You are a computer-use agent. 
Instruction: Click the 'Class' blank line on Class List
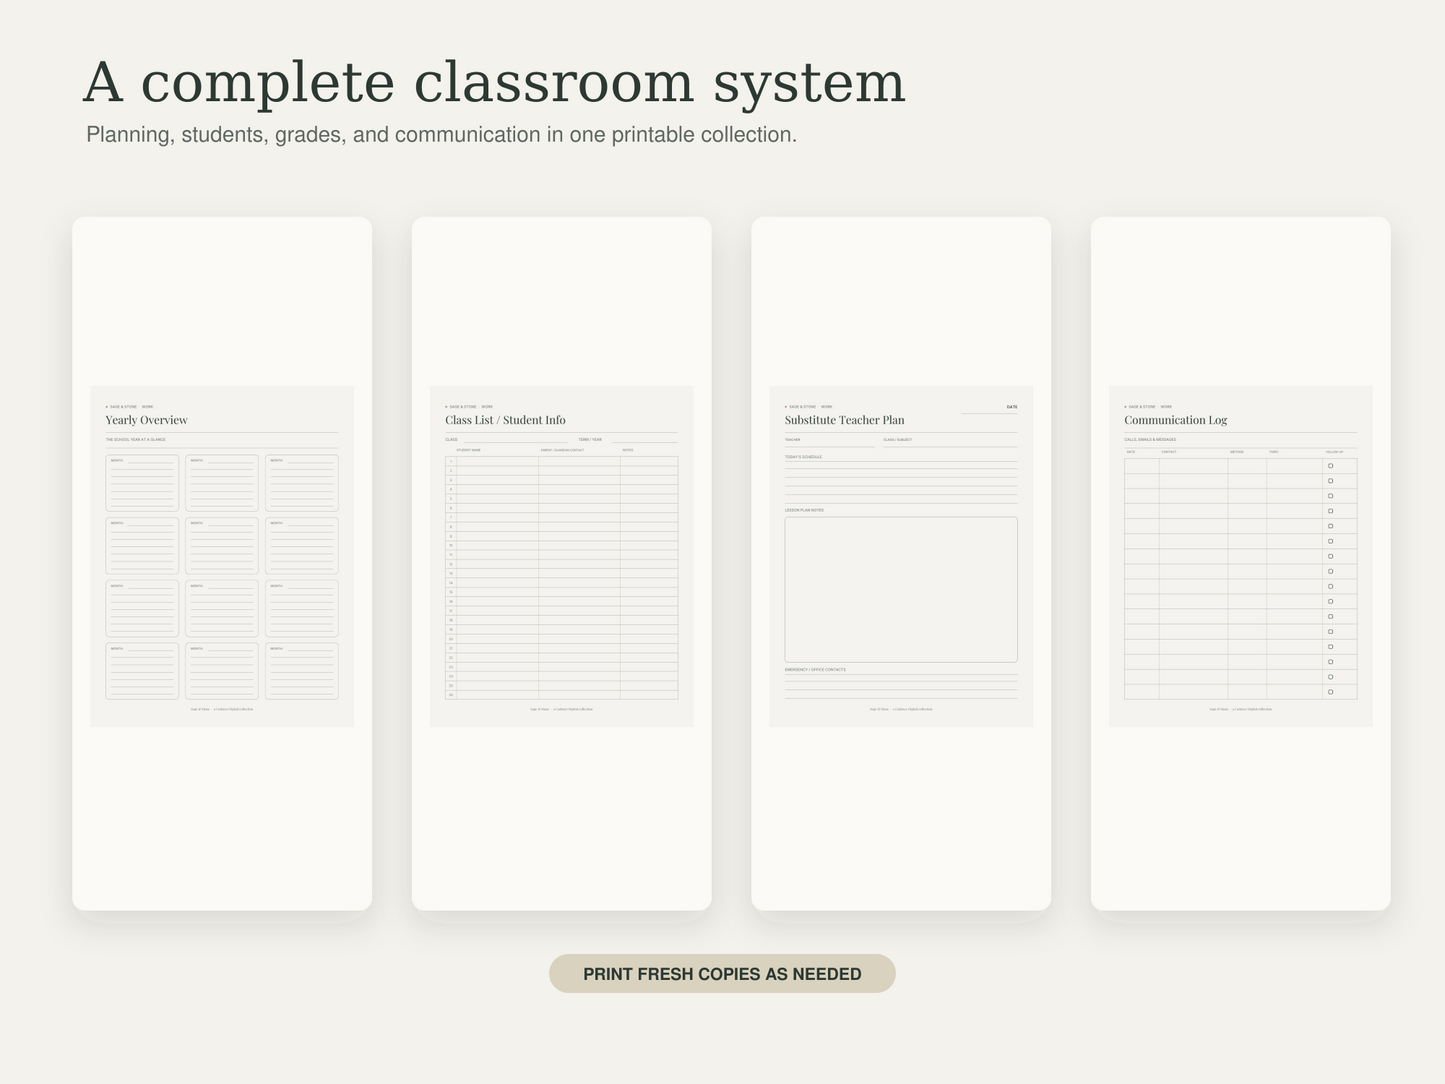coord(515,440)
